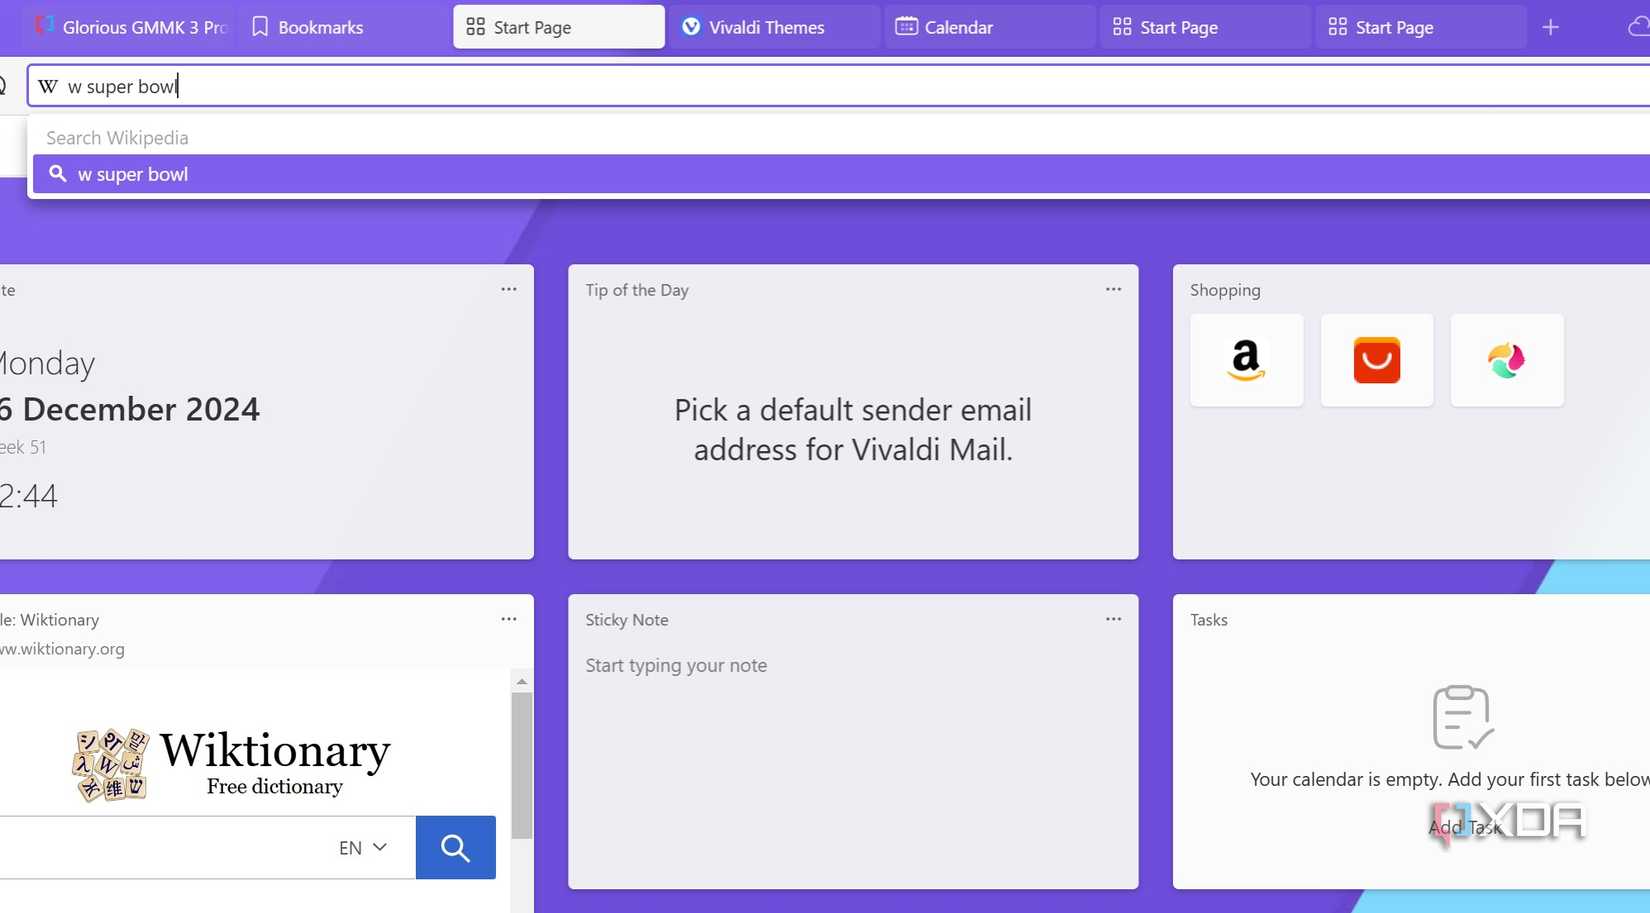Viewport: 1650px width, 913px height.
Task: Open the Start Page tab next to Calendar
Action: [1205, 27]
